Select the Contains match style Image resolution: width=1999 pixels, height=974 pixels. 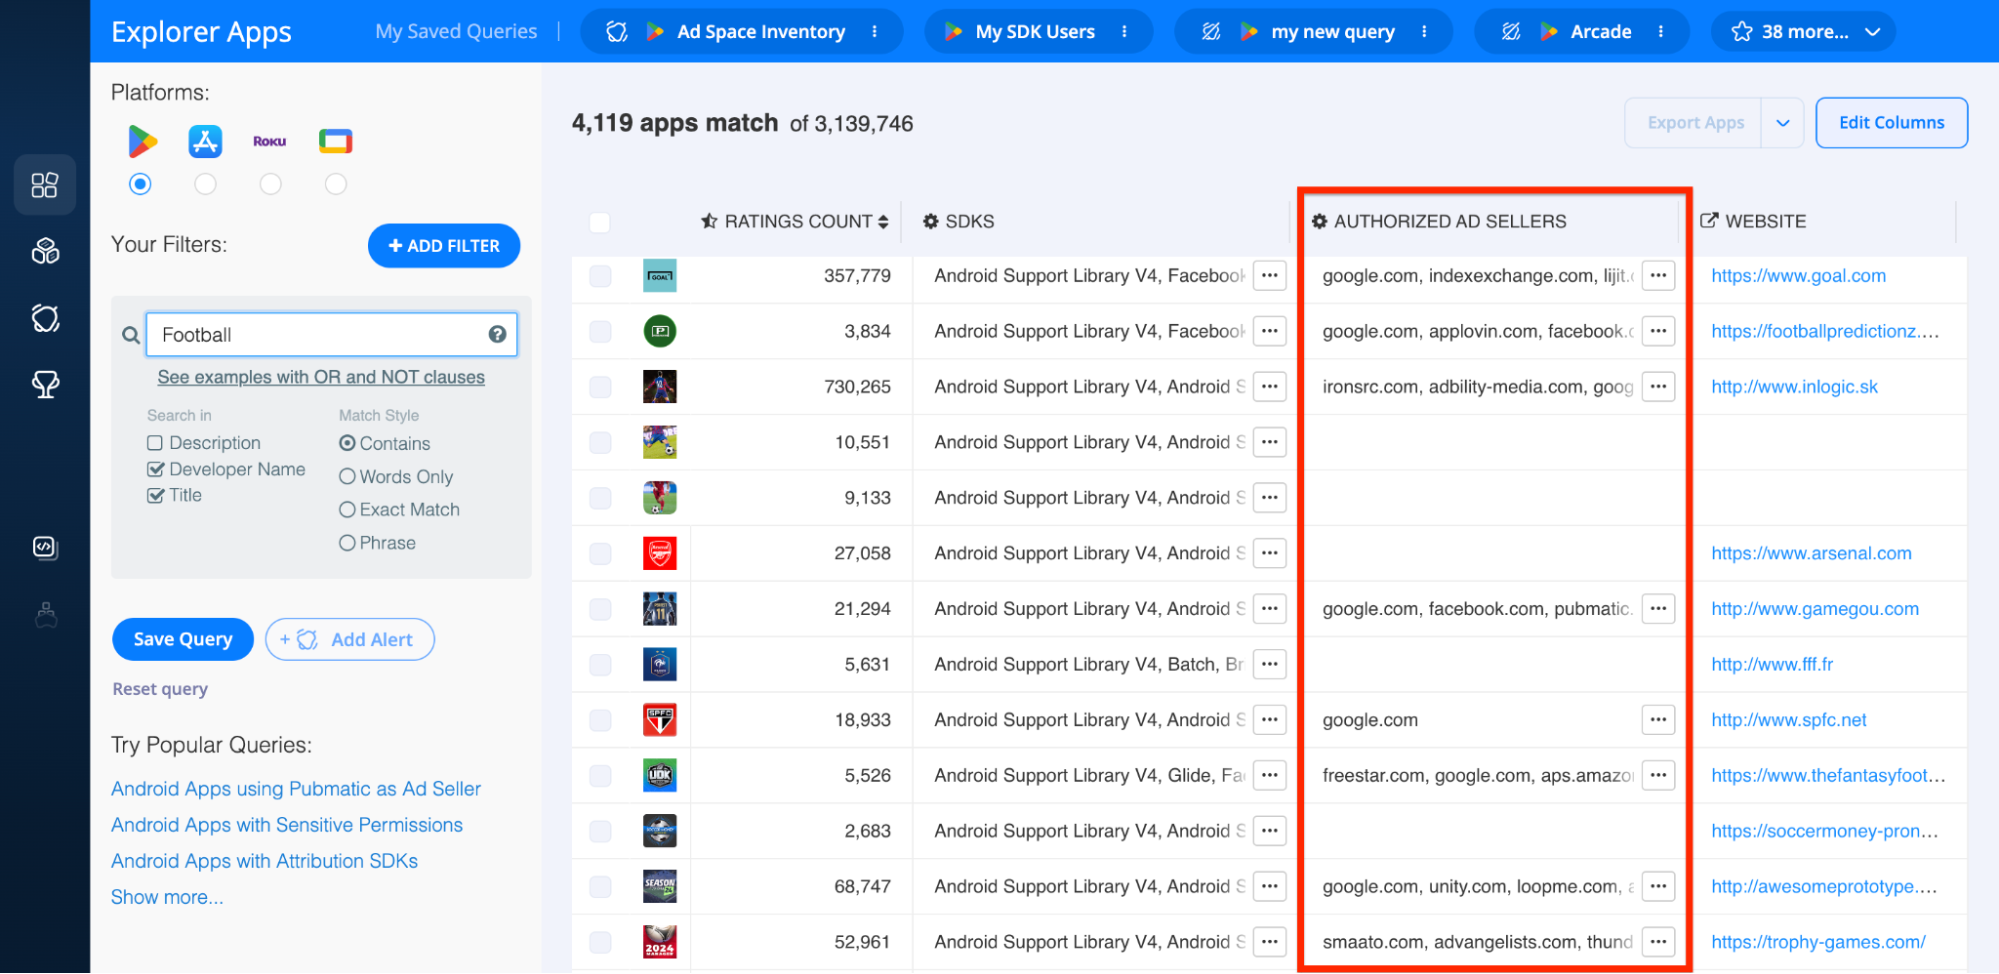(347, 443)
